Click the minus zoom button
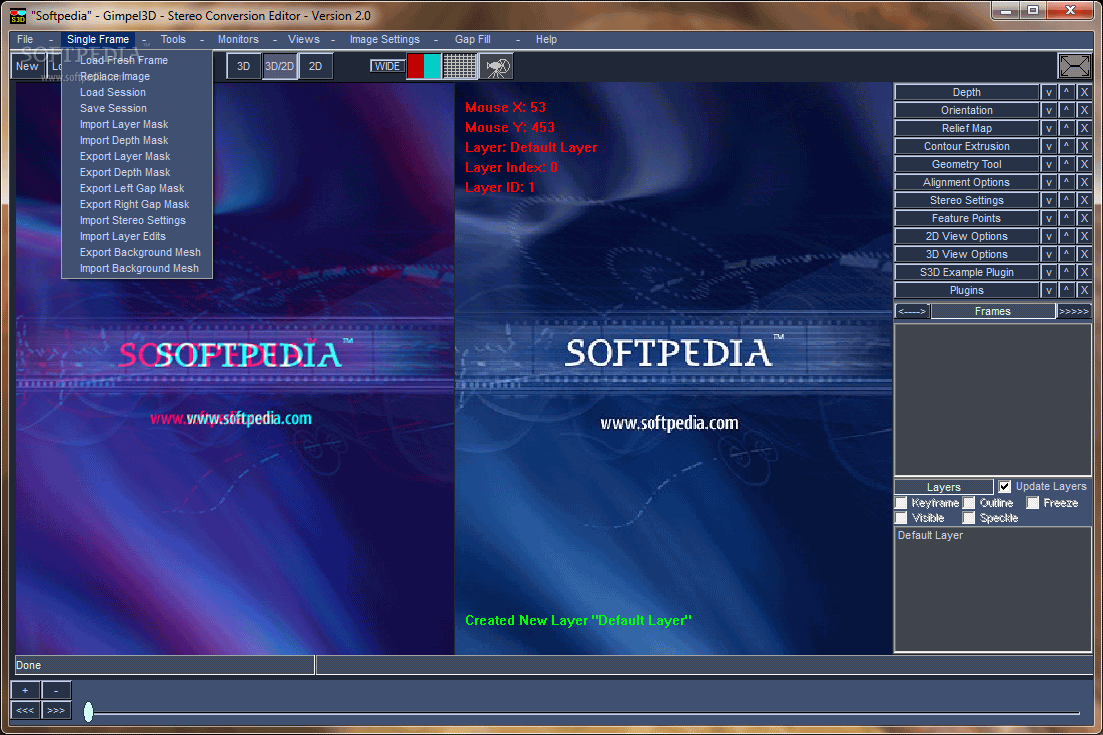This screenshot has height=735, width=1103. click(56, 691)
